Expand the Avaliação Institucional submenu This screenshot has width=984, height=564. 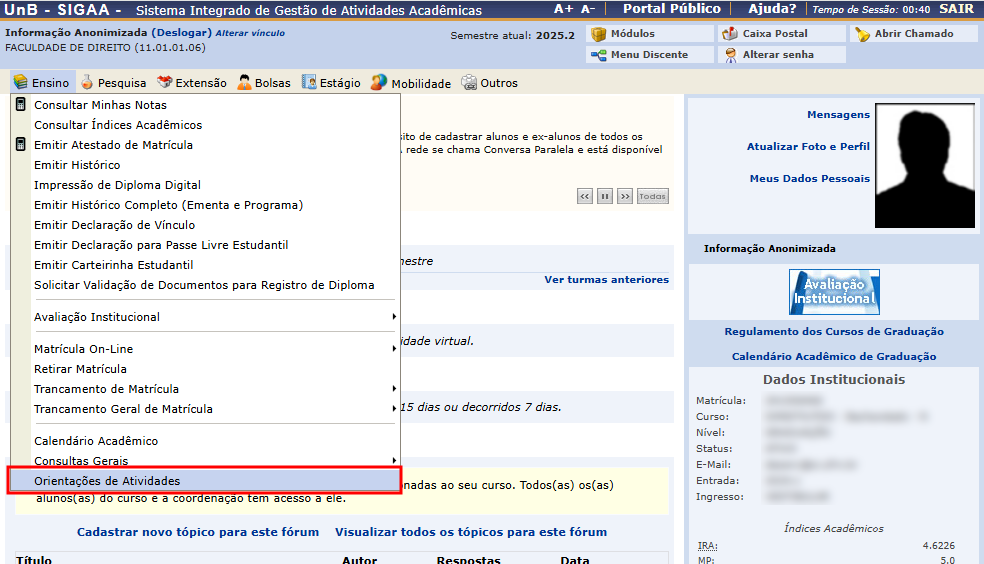(394, 317)
